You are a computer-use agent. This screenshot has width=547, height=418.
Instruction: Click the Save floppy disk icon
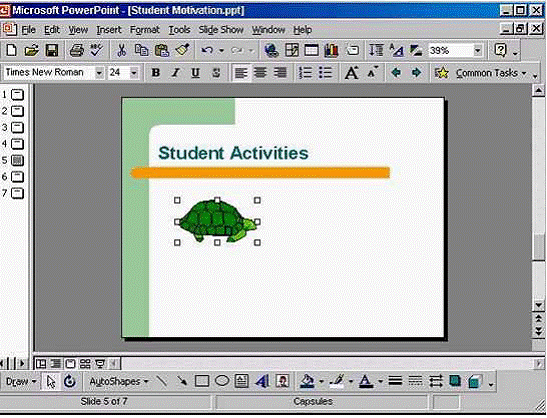tap(52, 51)
